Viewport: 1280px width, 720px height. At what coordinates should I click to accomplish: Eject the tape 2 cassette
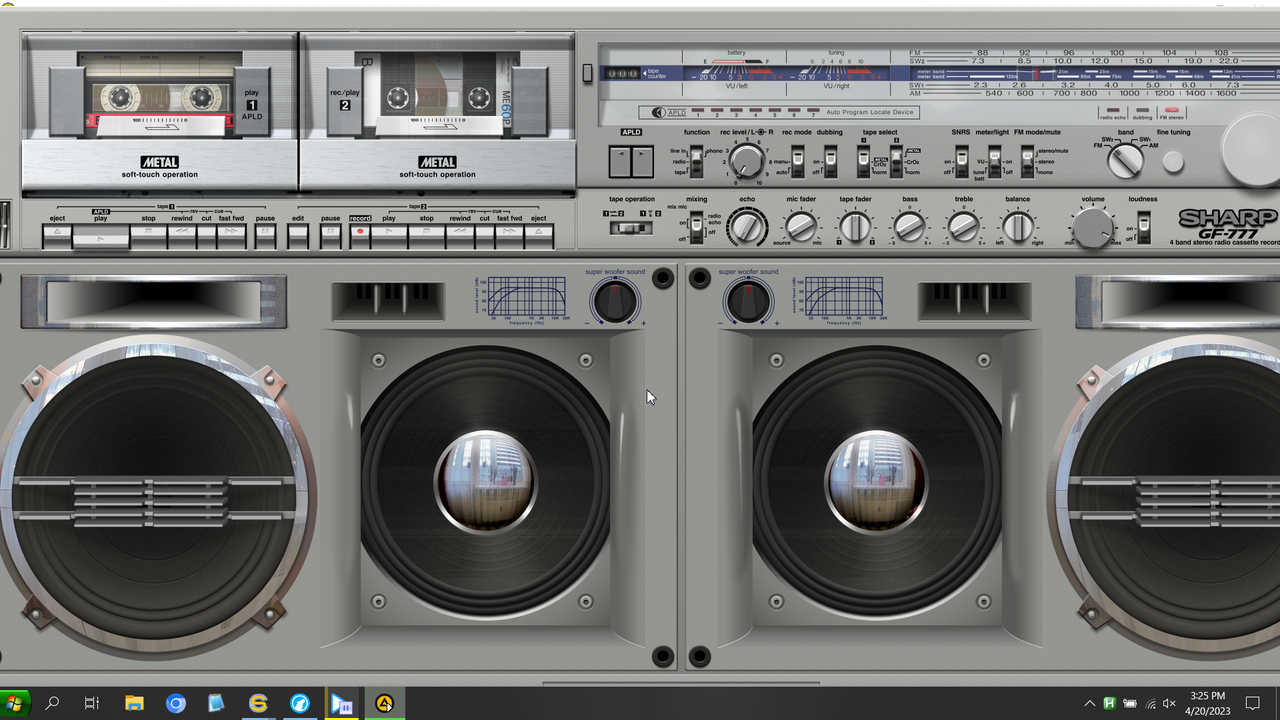[539, 236]
